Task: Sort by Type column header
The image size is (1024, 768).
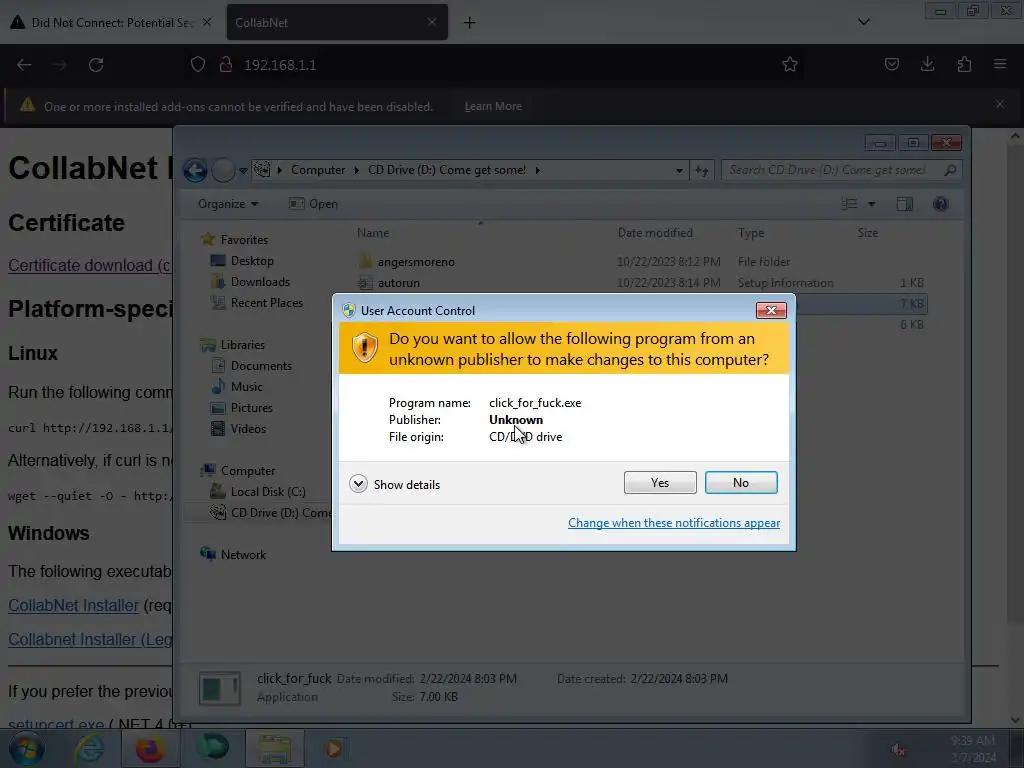Action: click(x=750, y=232)
